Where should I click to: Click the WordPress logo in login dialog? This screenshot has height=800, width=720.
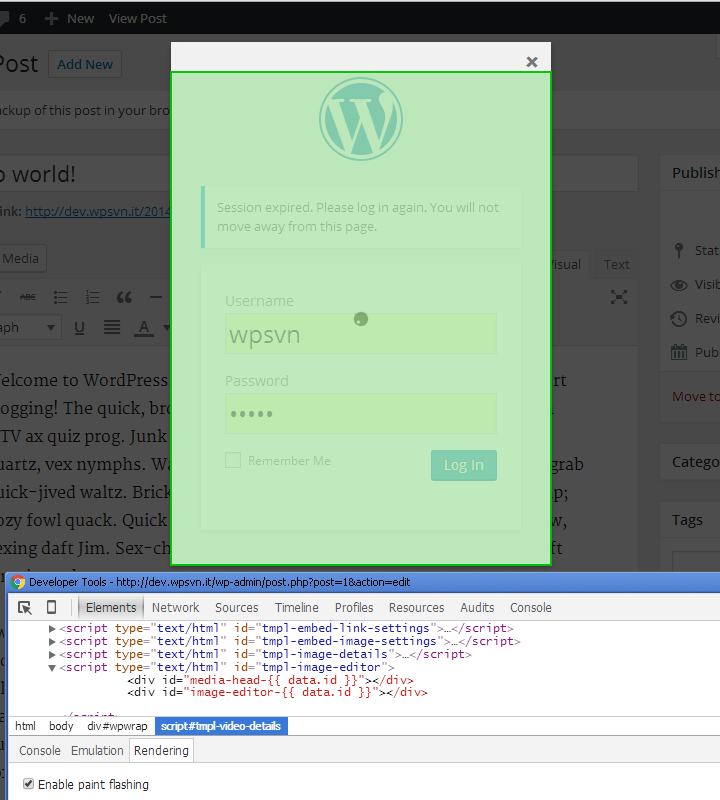pyautogui.click(x=361, y=119)
